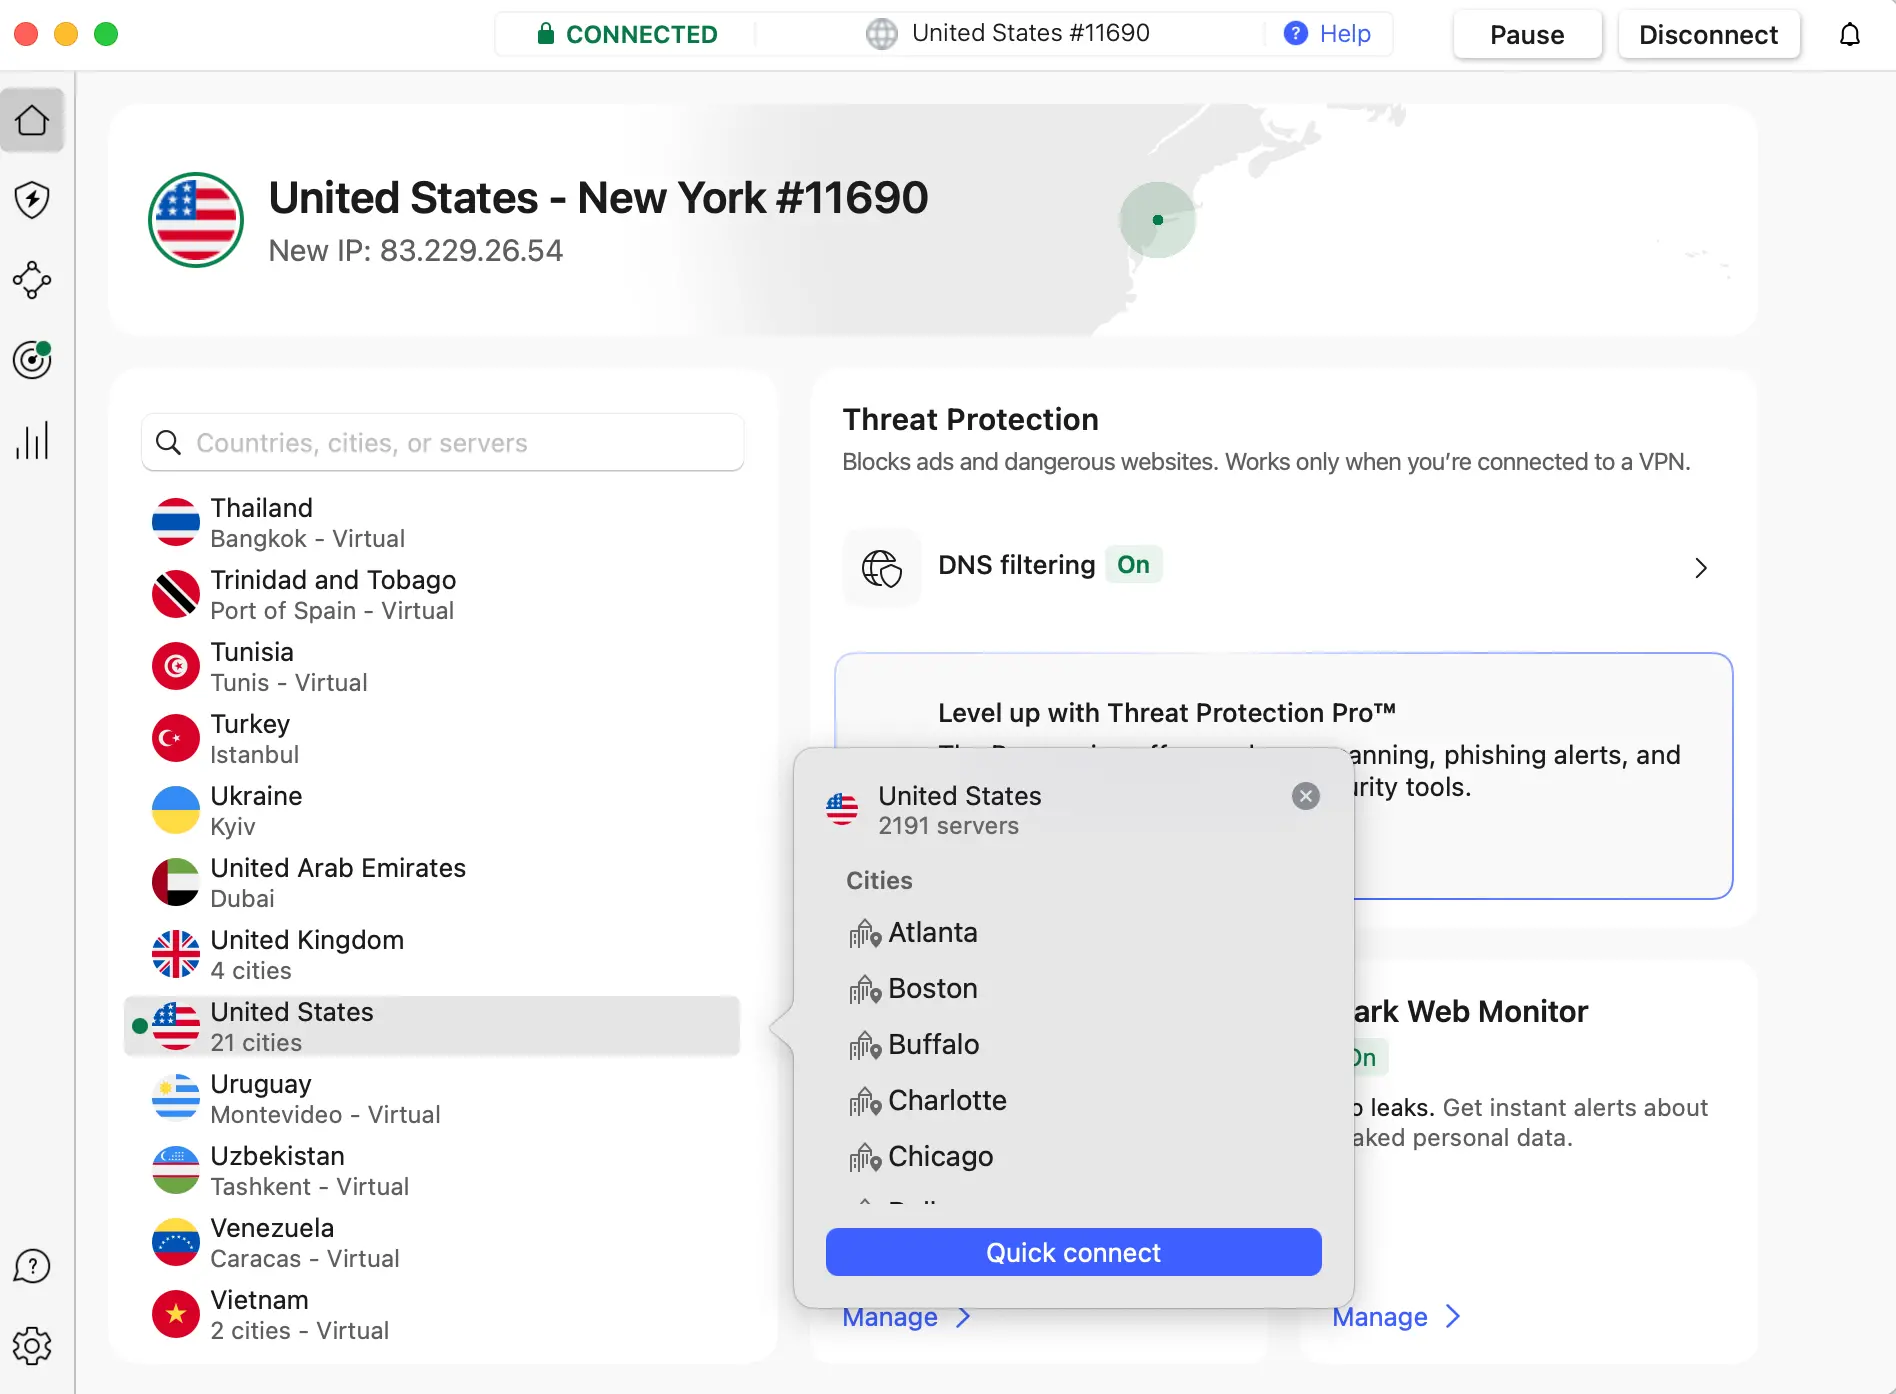Click the Trinidad and Tobago flag icon
This screenshot has width=1896, height=1394.
tap(176, 594)
